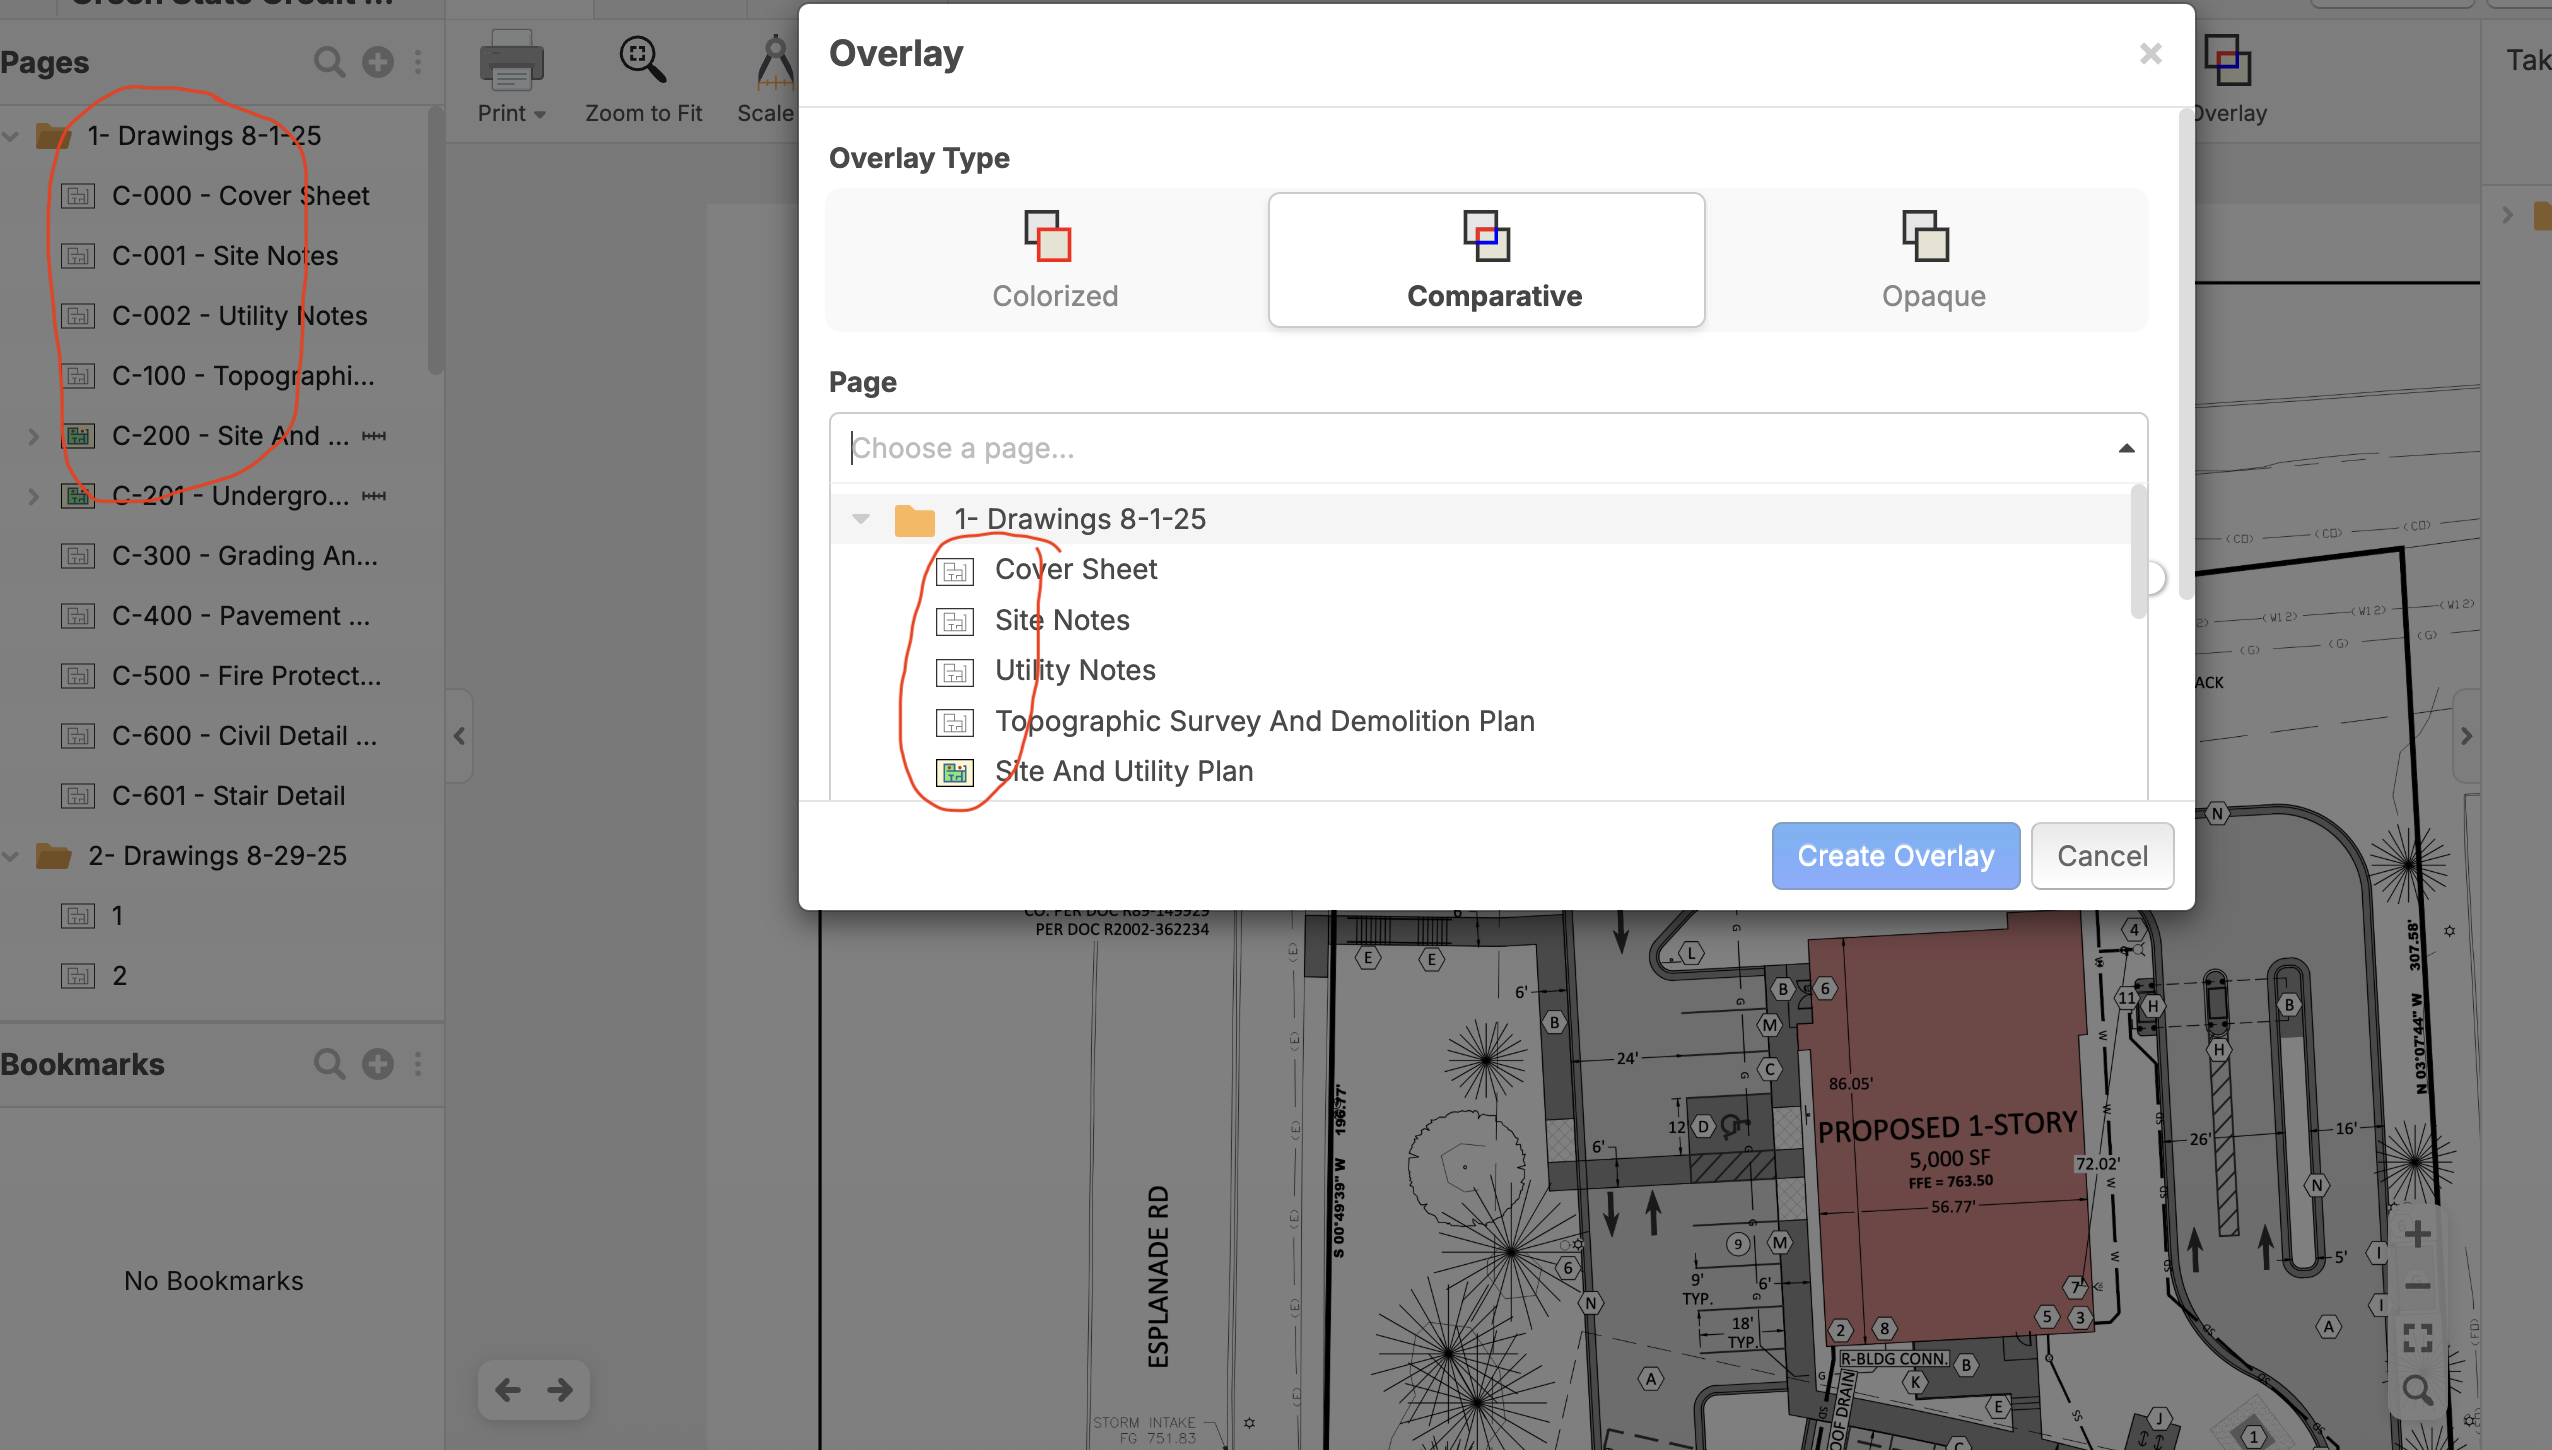Search bookmarks with the Bookmarks magnifier icon
This screenshot has width=2552, height=1450.
click(329, 1064)
